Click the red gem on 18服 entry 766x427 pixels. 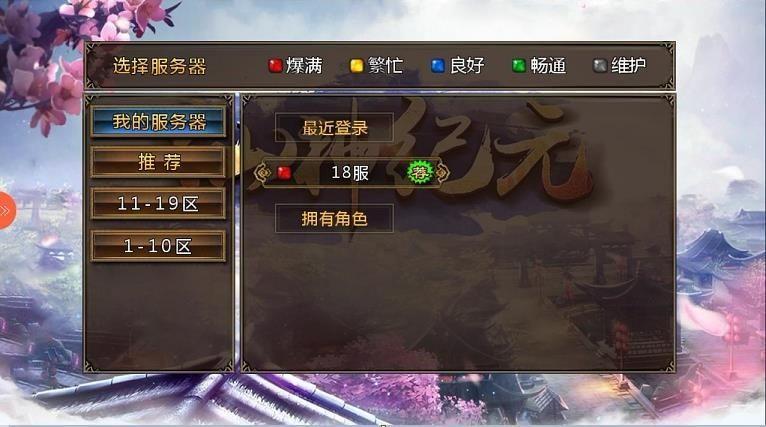point(284,172)
